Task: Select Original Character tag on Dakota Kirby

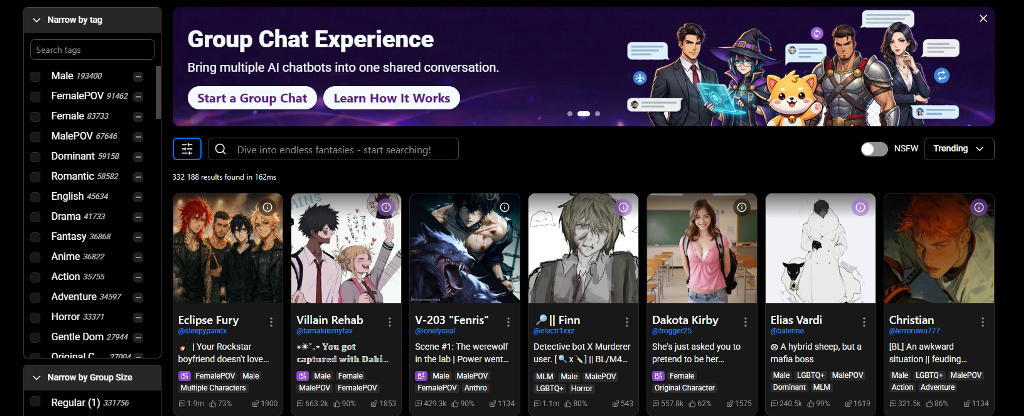Action: click(x=684, y=388)
